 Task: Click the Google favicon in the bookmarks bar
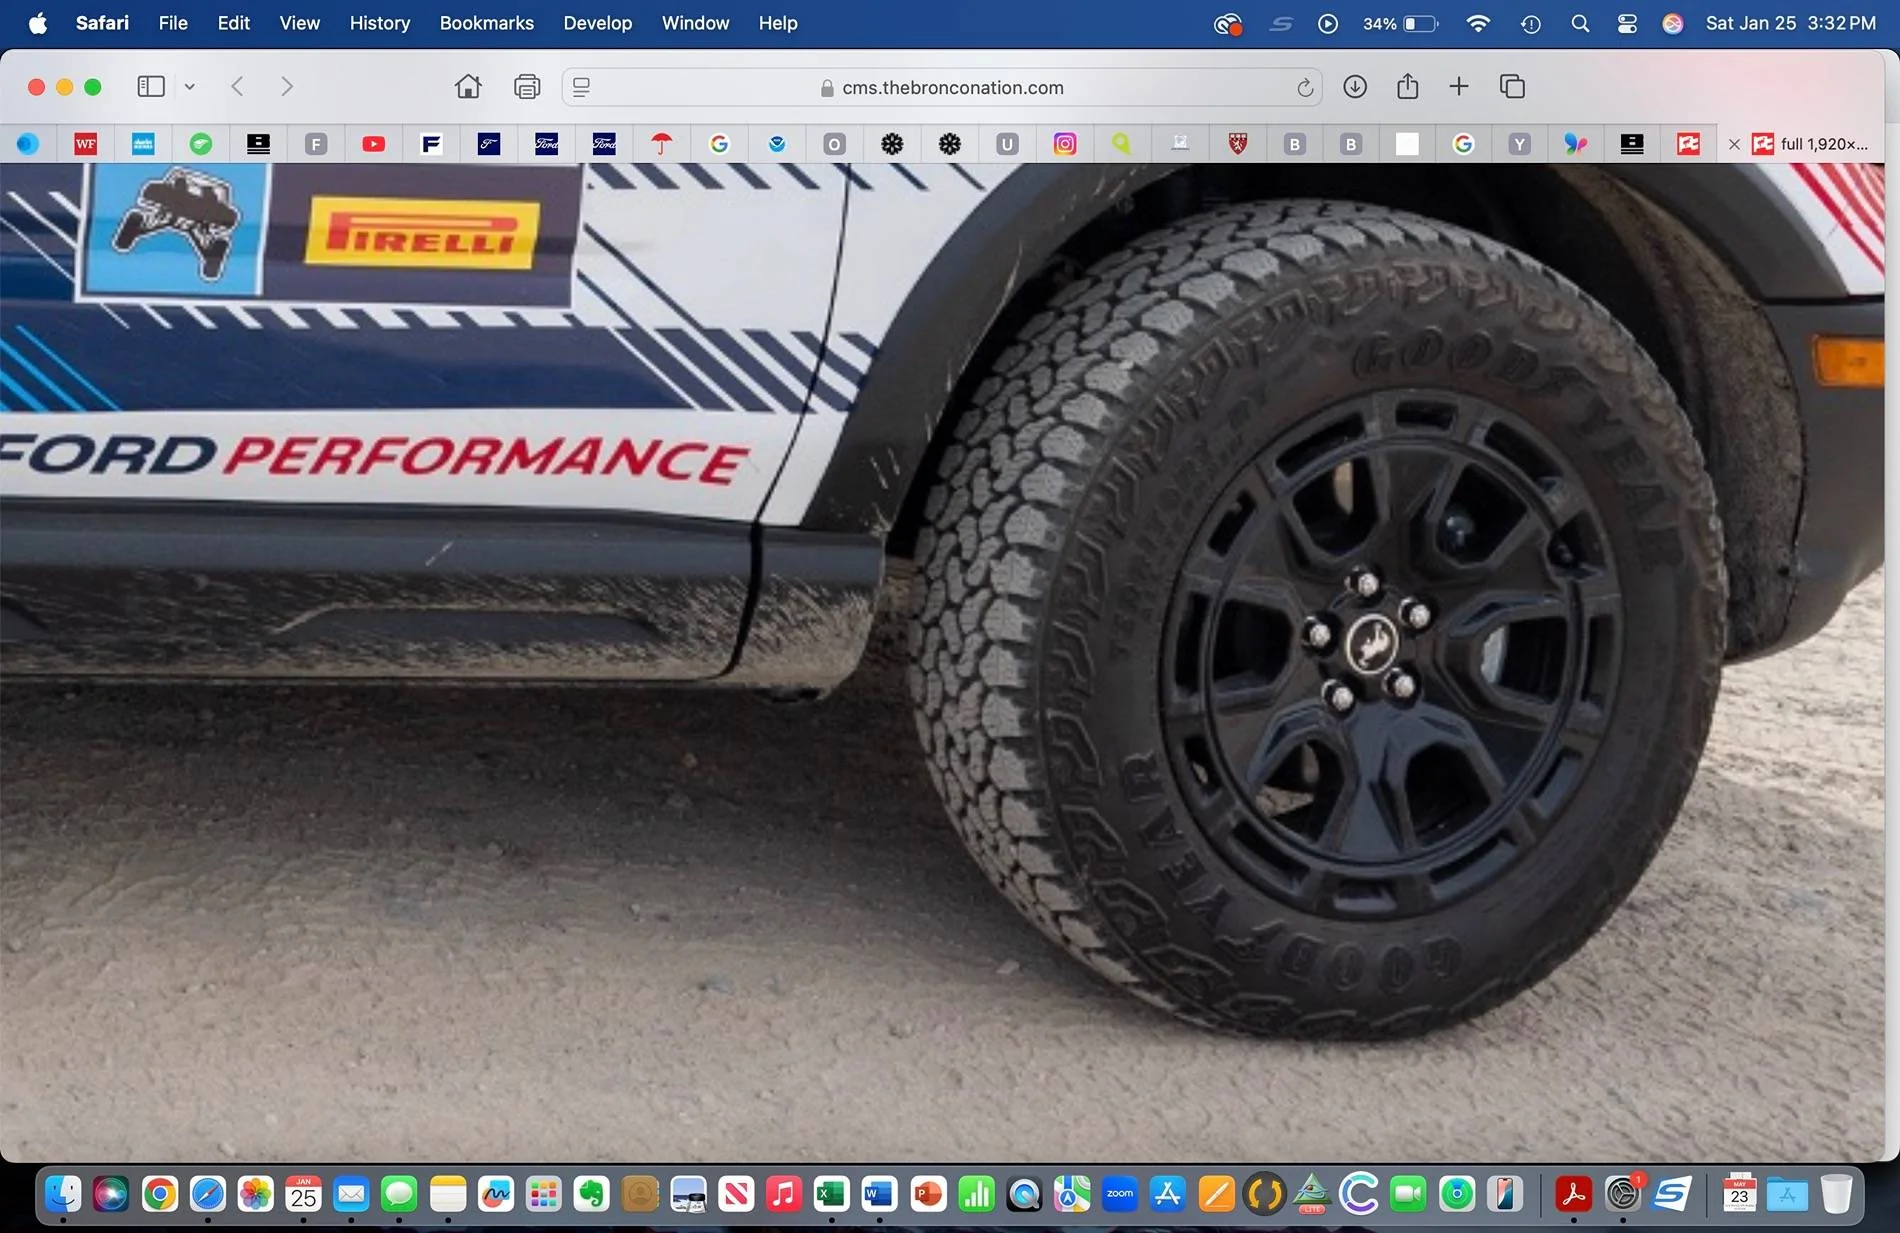(720, 144)
